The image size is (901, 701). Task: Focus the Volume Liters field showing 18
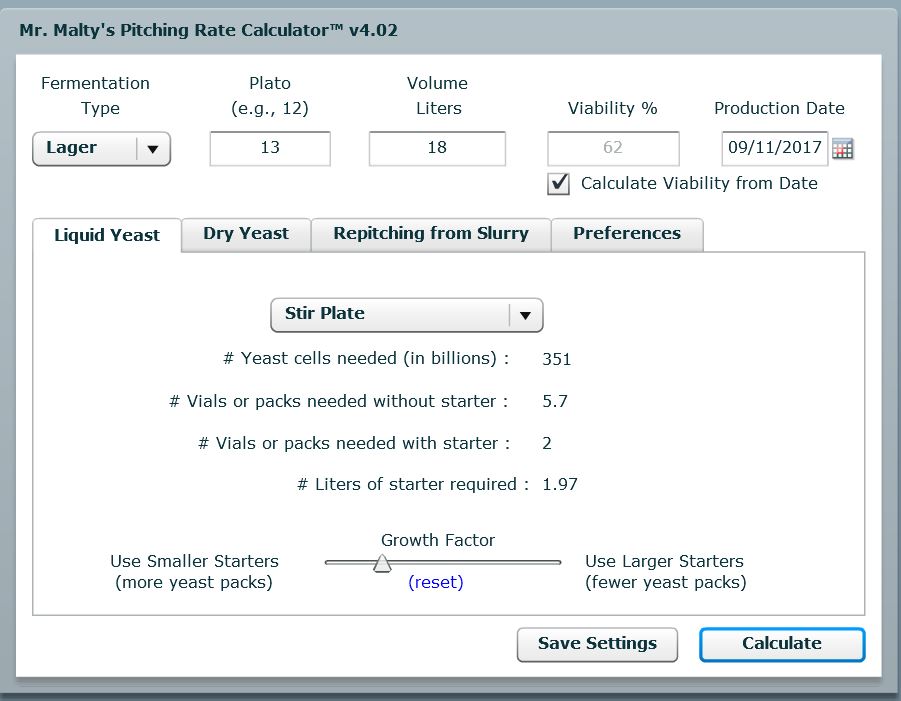[437, 148]
